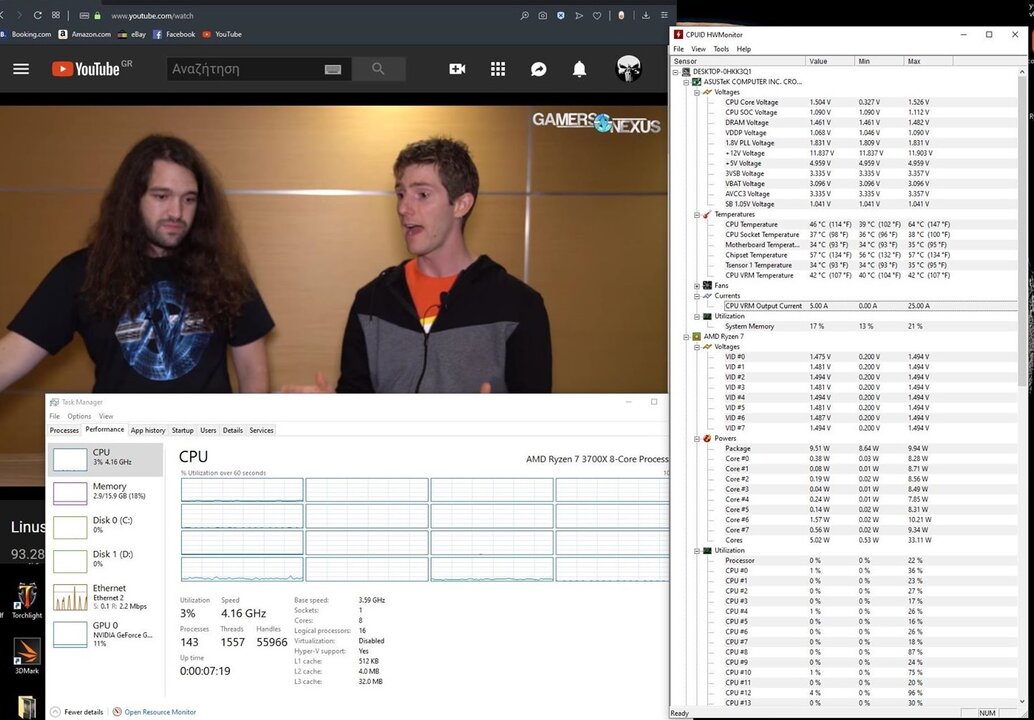Click the heart bookmark icon in address bar
Screen dimensions: 1034x720
(597, 15)
